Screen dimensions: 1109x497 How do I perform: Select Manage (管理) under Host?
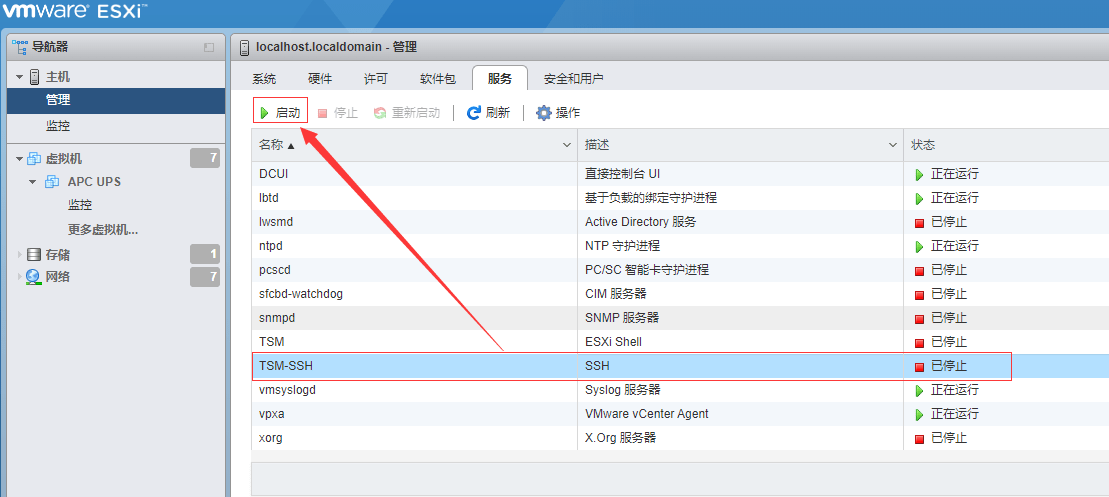pos(116,100)
